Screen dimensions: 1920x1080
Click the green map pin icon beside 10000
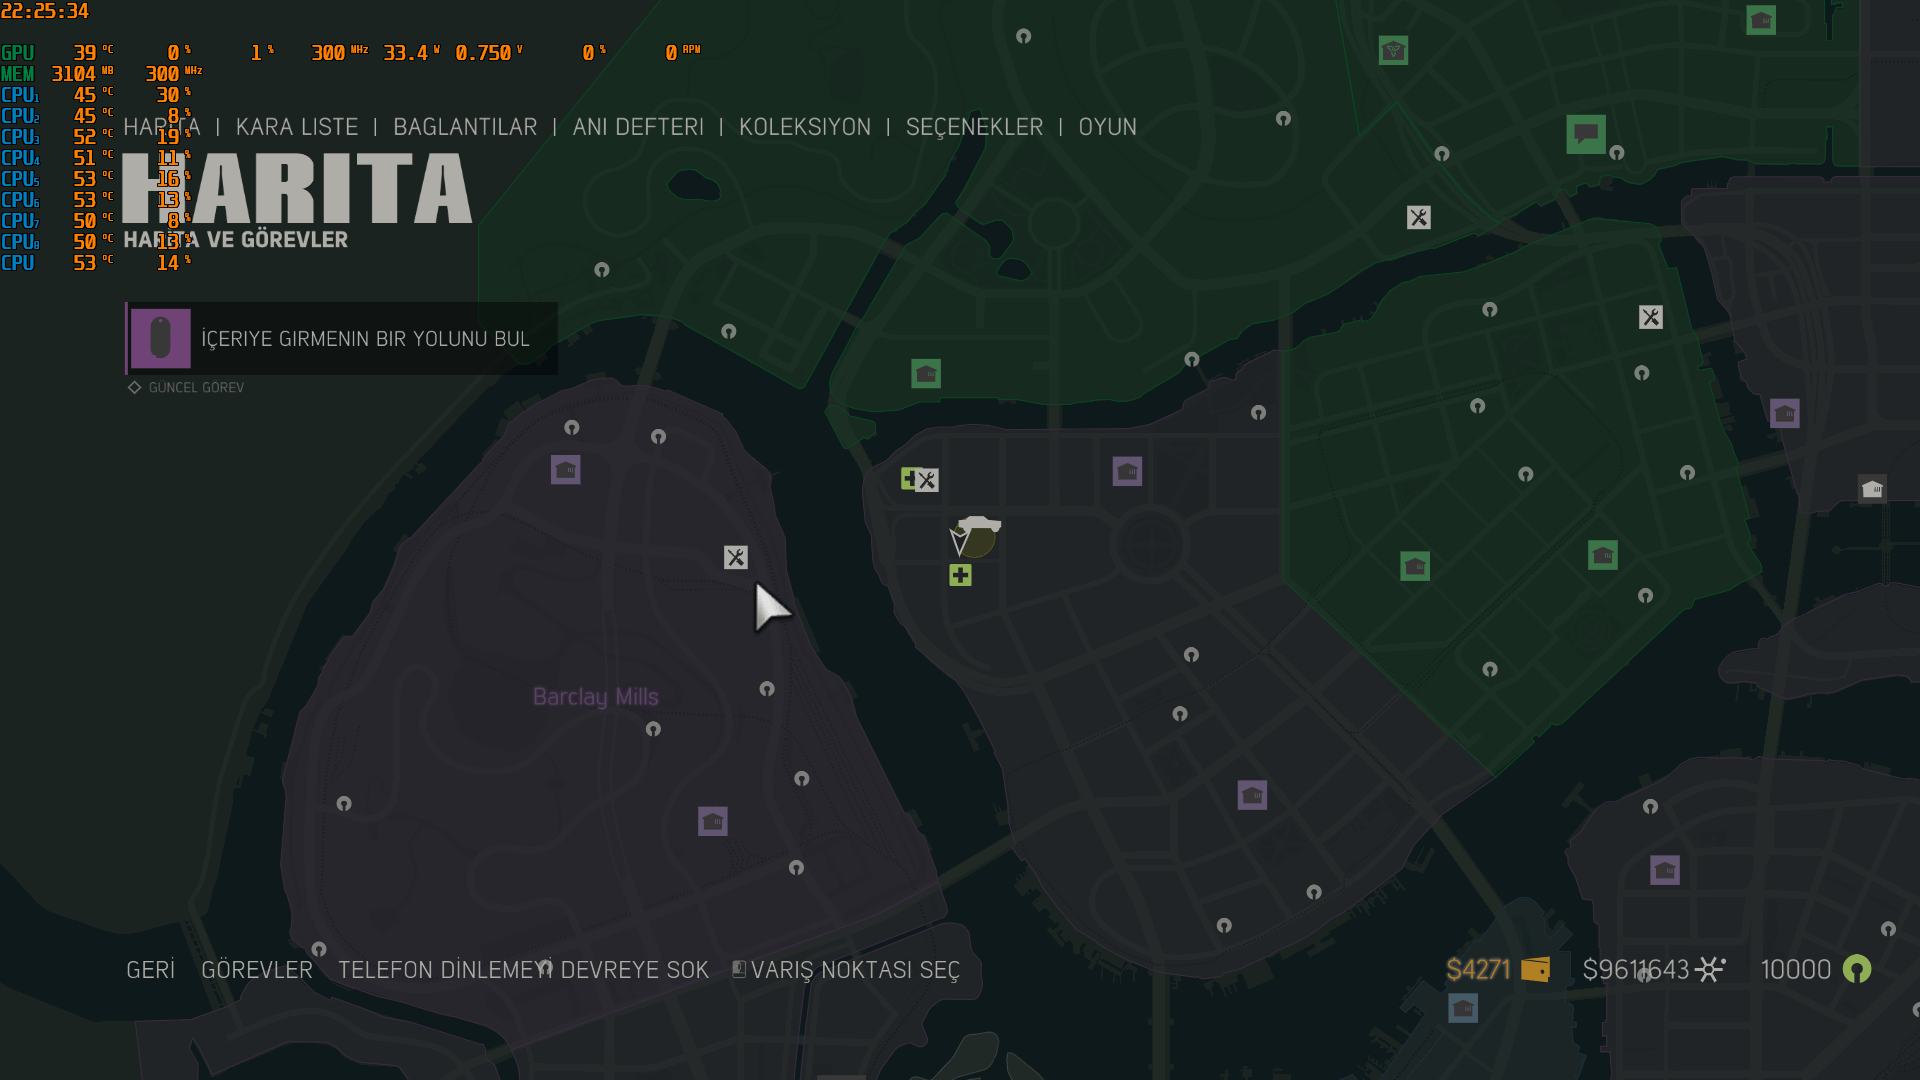[1856, 969]
